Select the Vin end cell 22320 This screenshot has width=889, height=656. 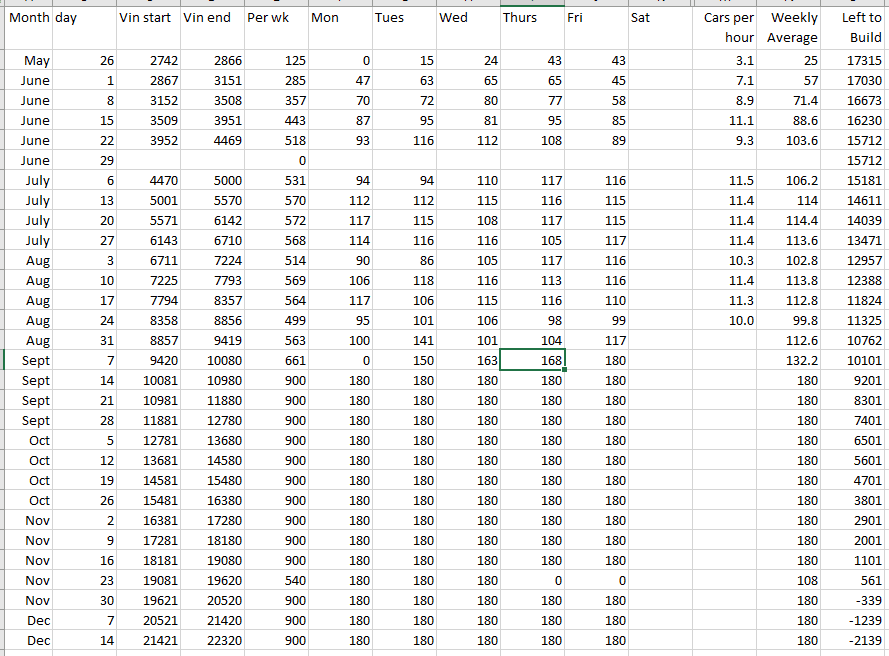pyautogui.click(x=212, y=640)
